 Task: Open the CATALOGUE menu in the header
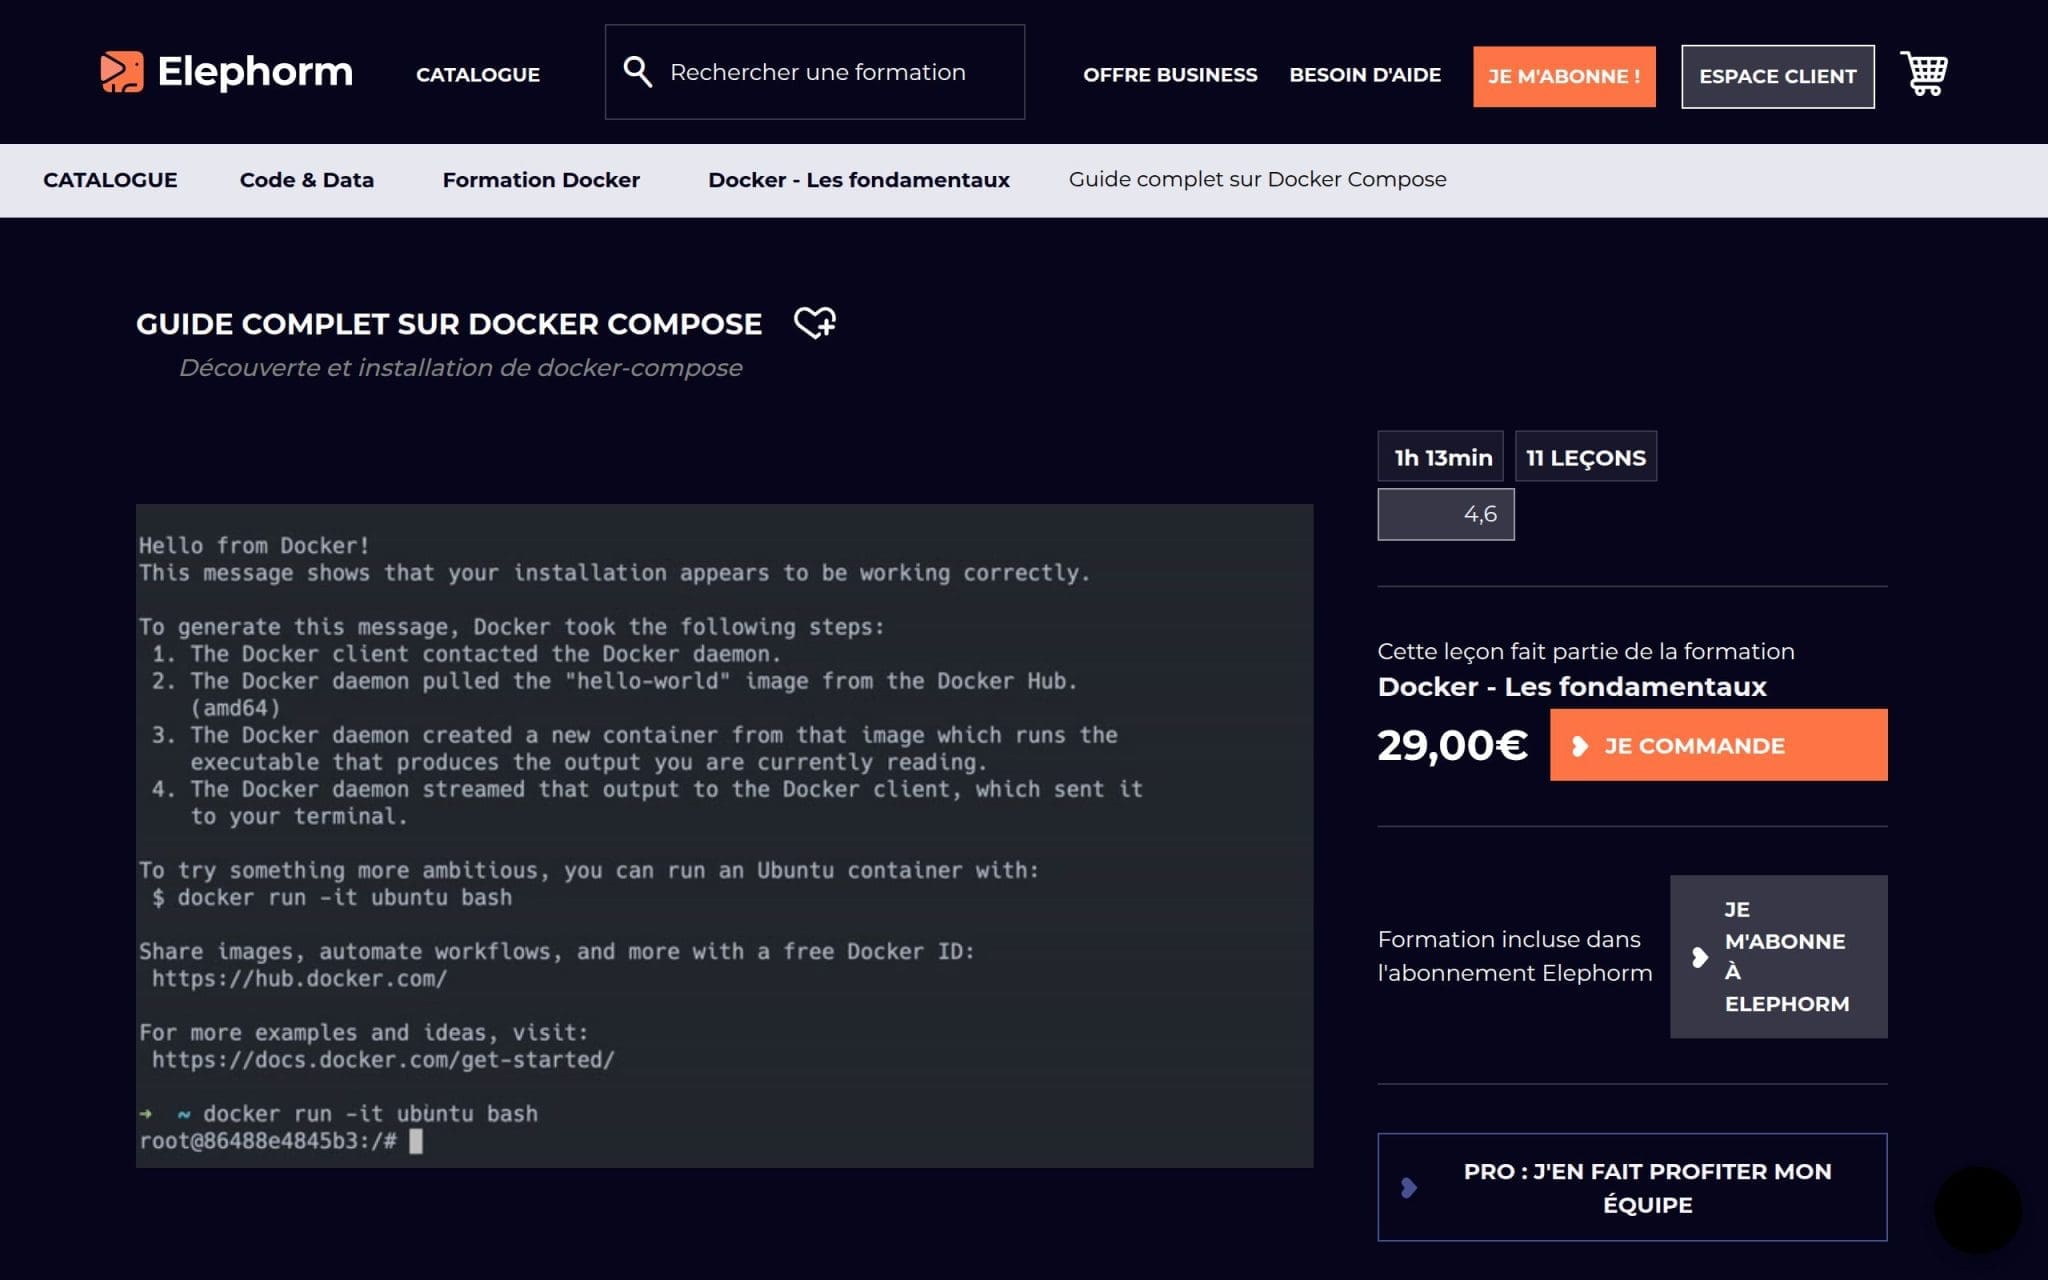tap(478, 75)
